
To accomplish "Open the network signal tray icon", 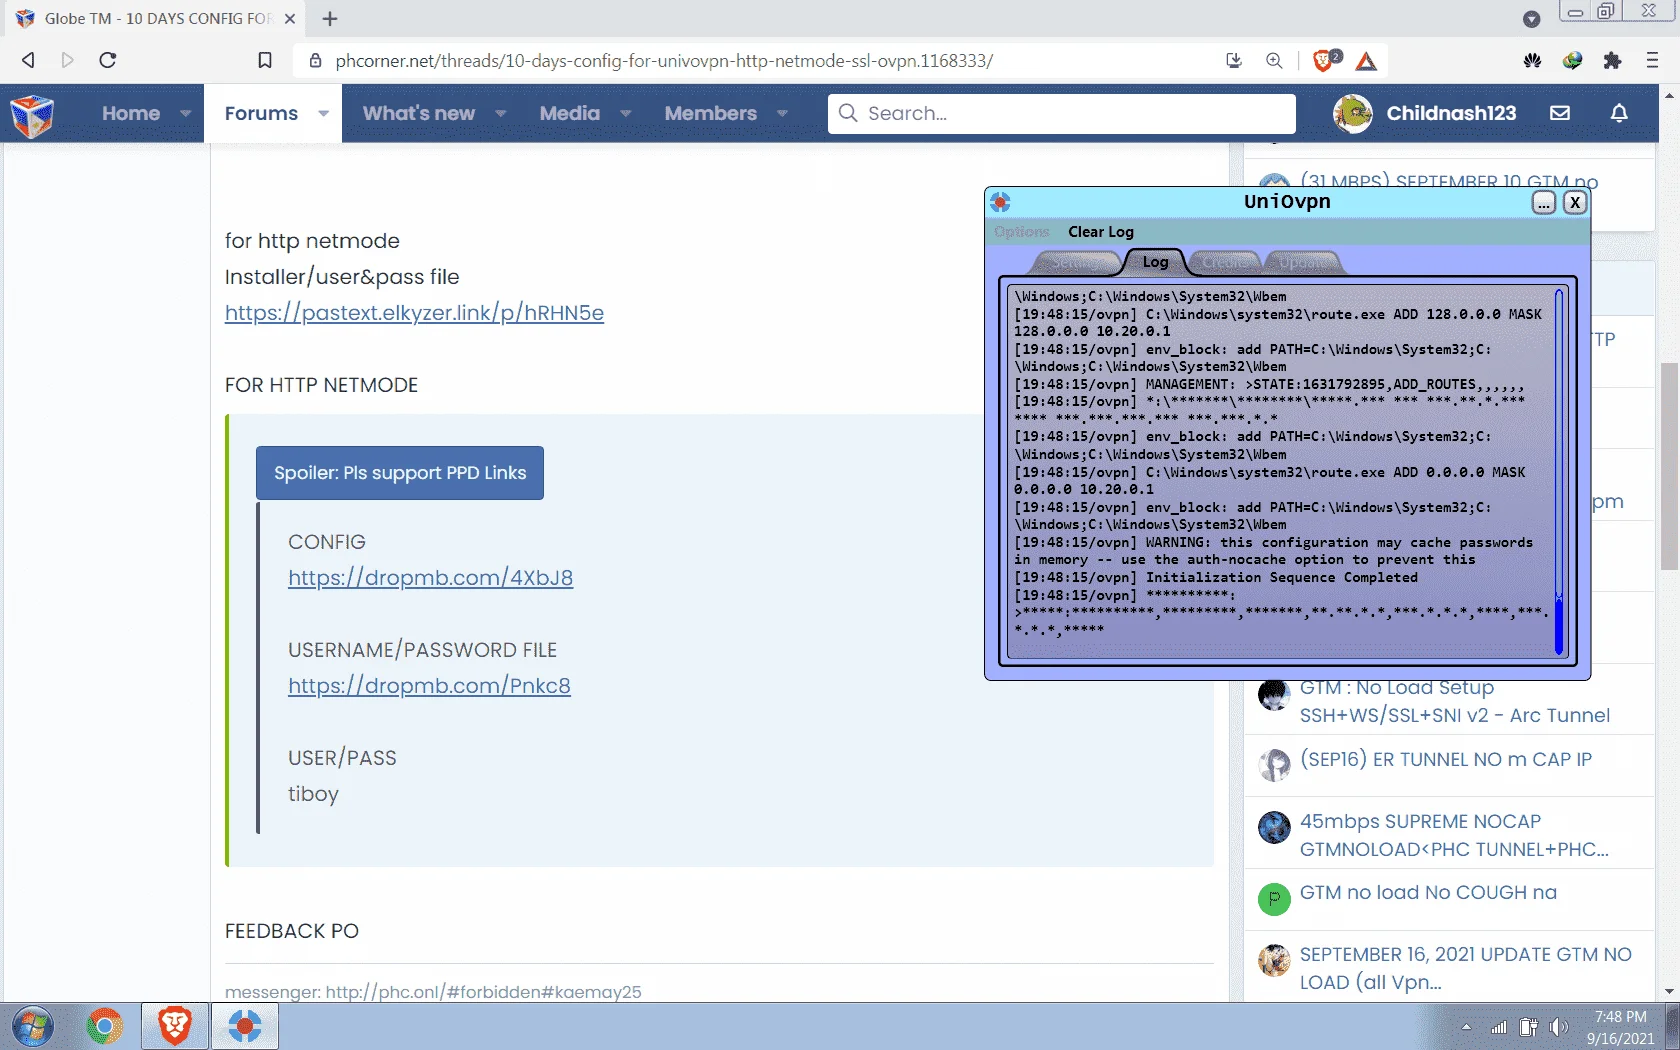I will [1498, 1027].
